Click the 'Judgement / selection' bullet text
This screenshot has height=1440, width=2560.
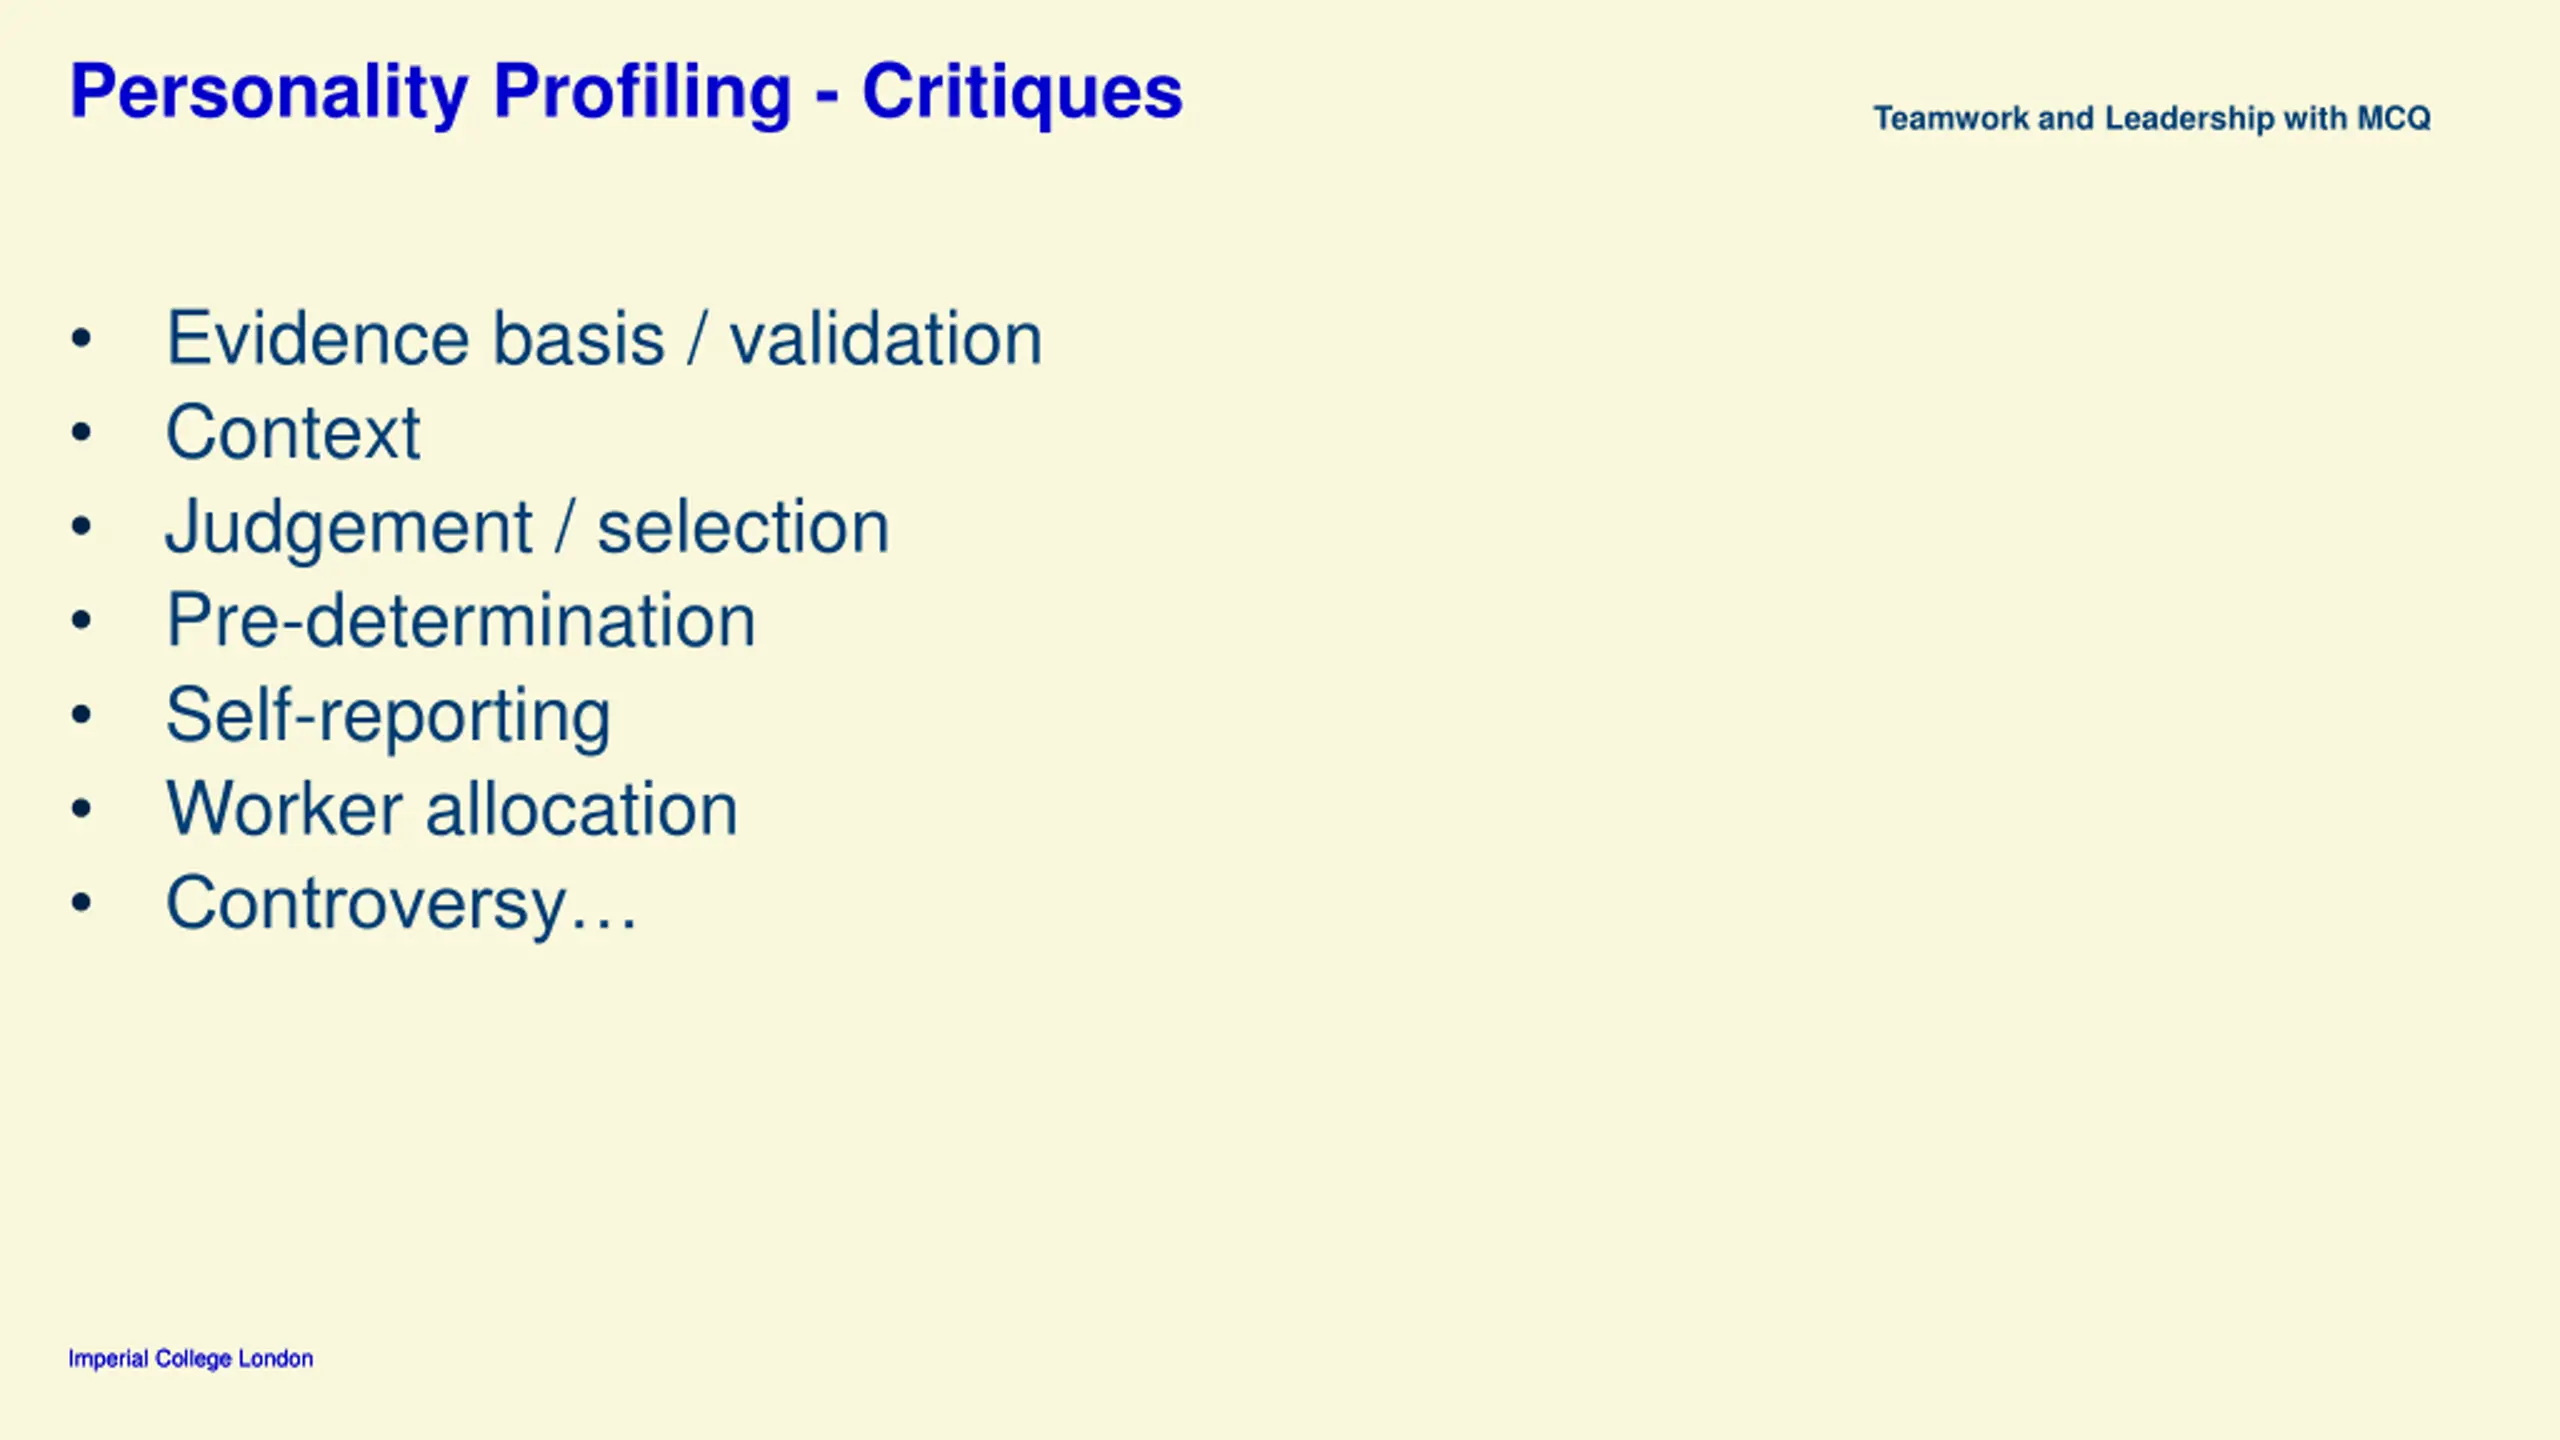pos(527,527)
